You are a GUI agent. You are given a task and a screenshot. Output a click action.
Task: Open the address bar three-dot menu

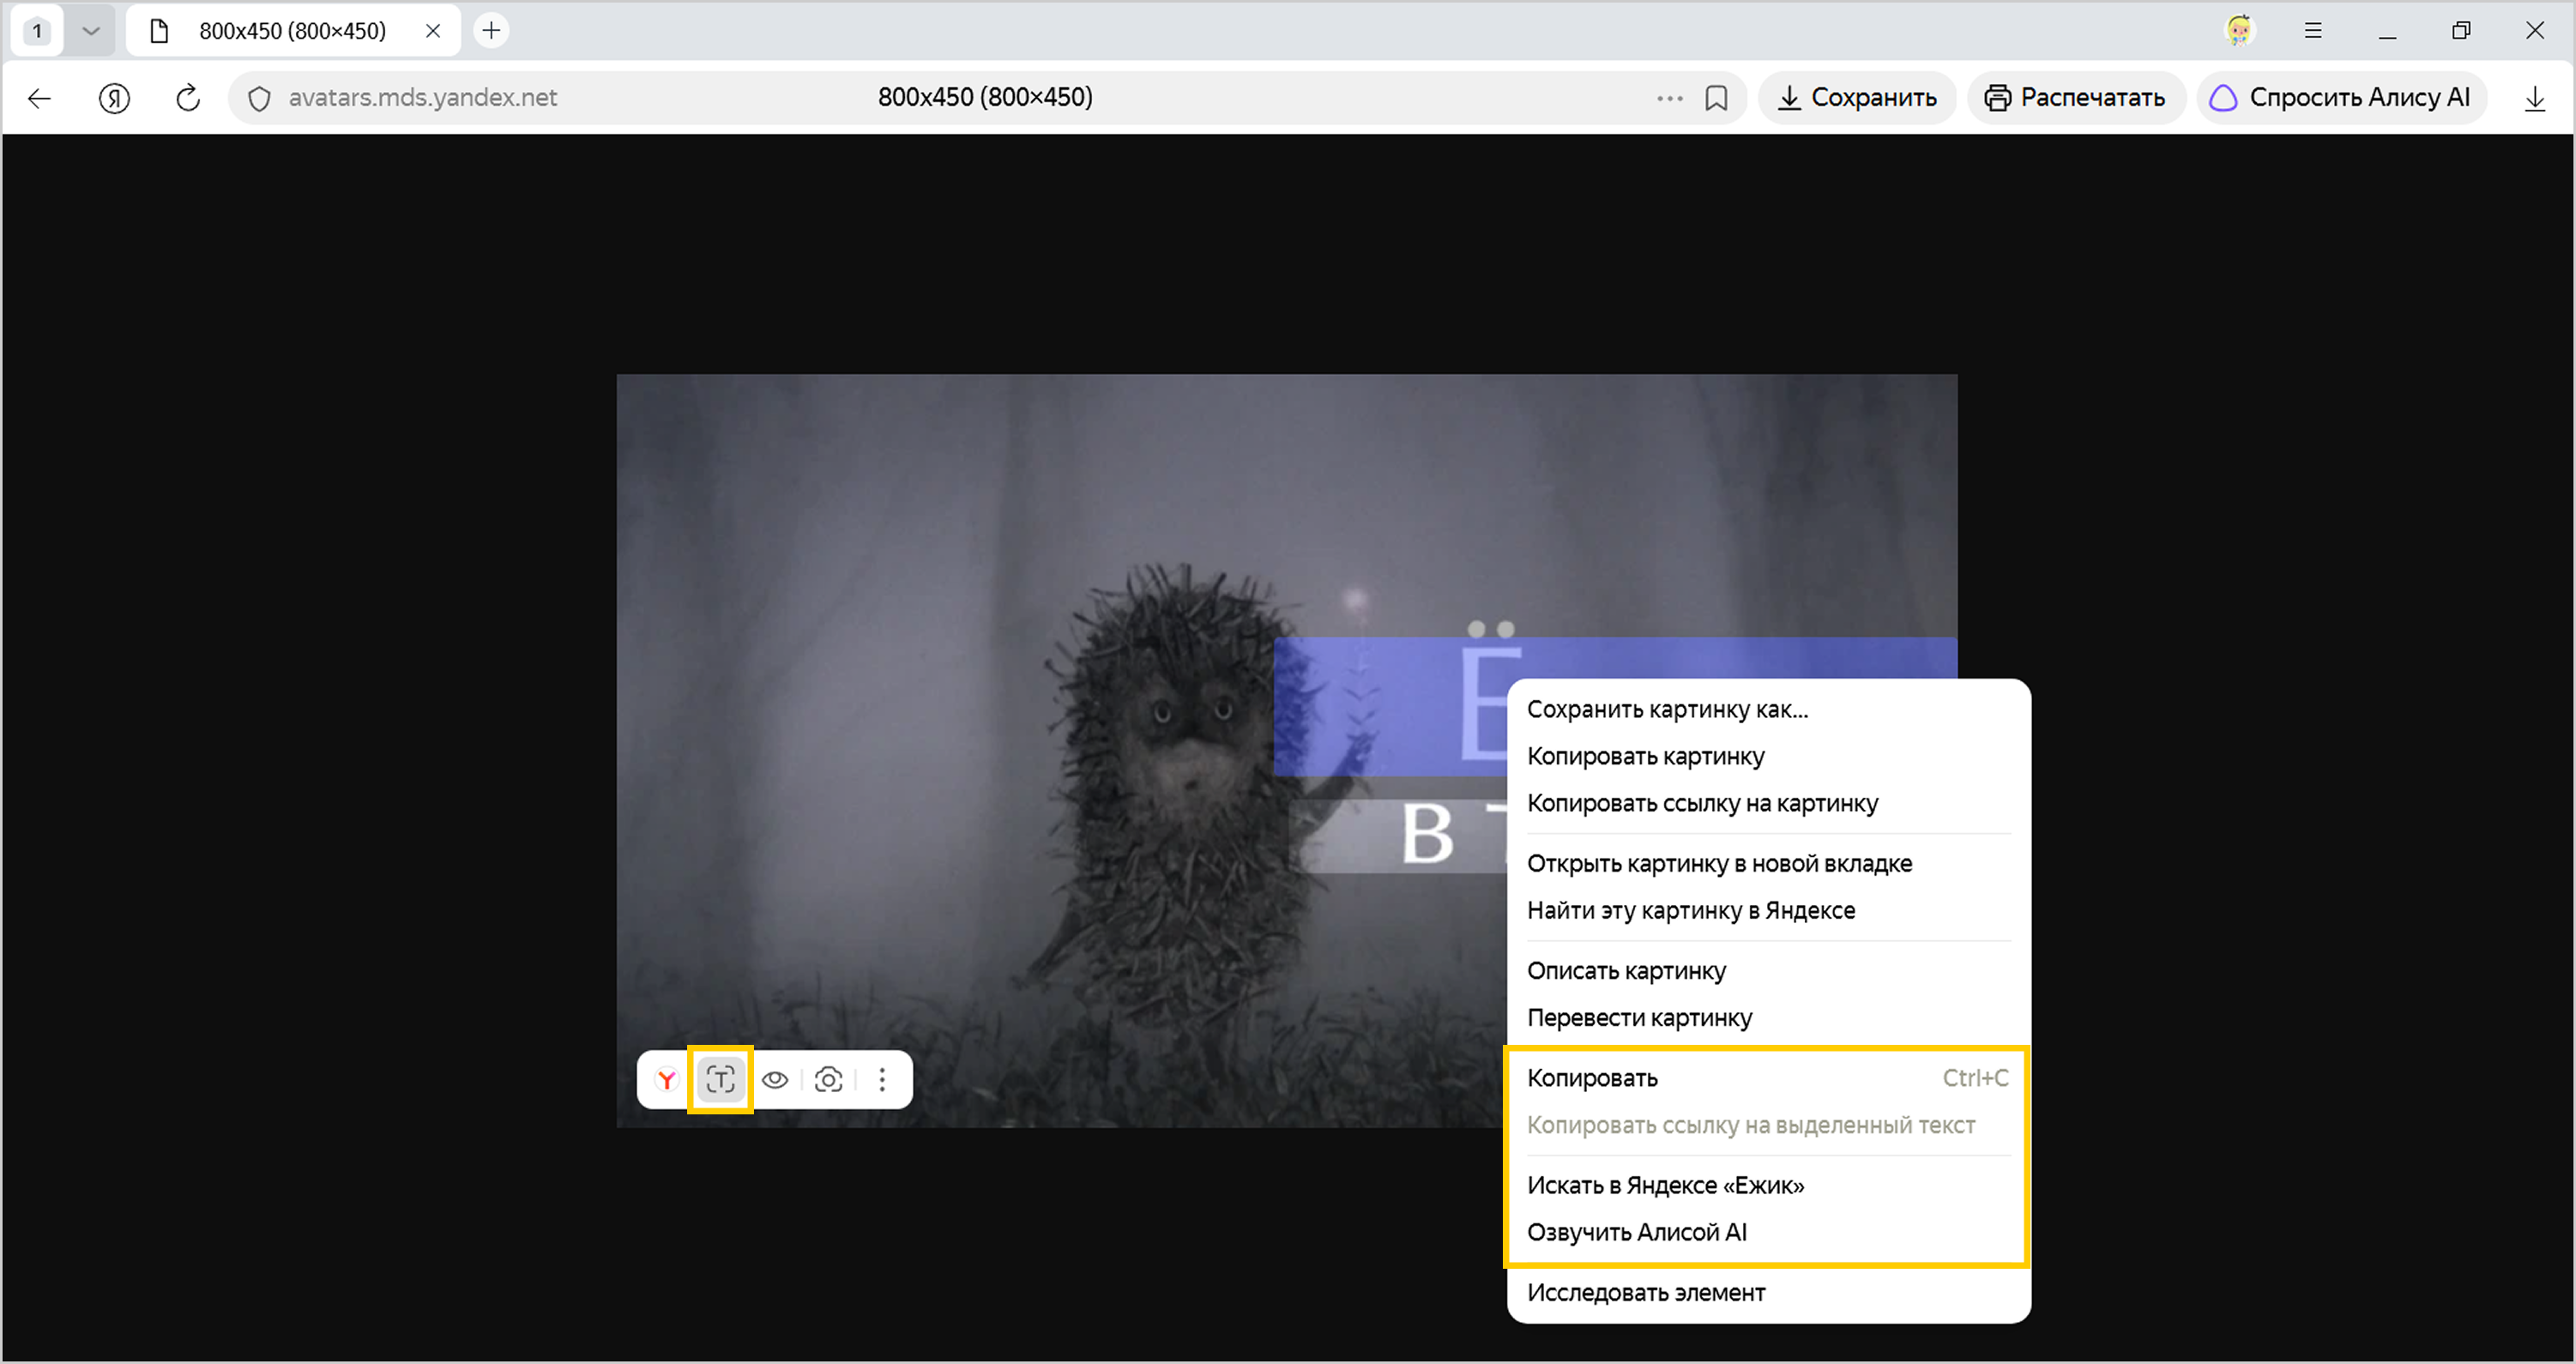pyautogui.click(x=1669, y=98)
